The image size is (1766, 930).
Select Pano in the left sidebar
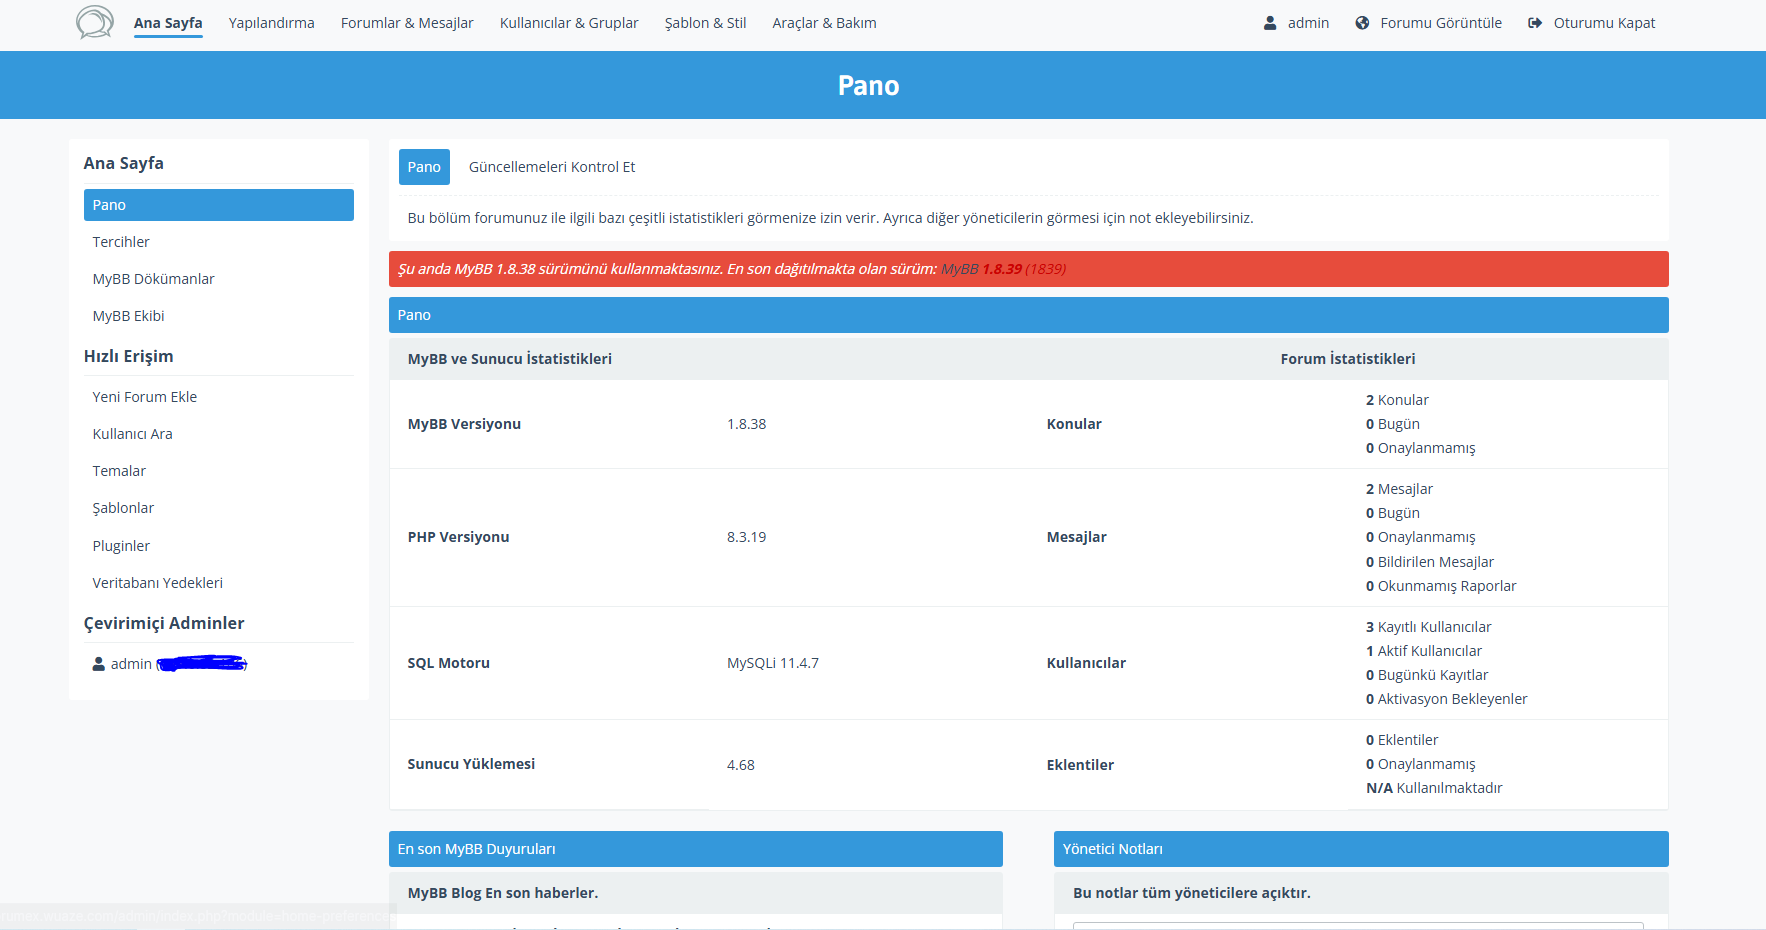219,205
